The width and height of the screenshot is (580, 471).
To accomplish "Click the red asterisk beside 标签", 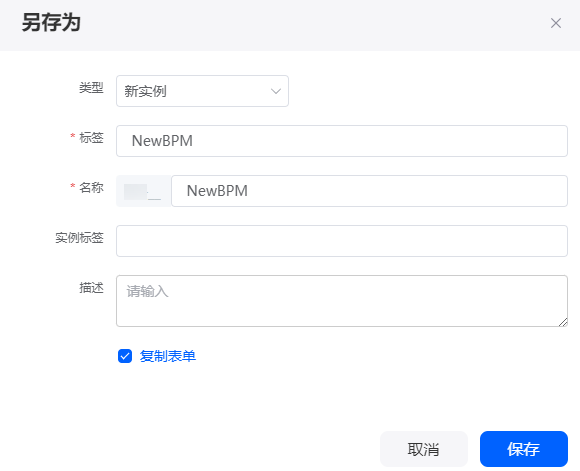I will [73, 136].
